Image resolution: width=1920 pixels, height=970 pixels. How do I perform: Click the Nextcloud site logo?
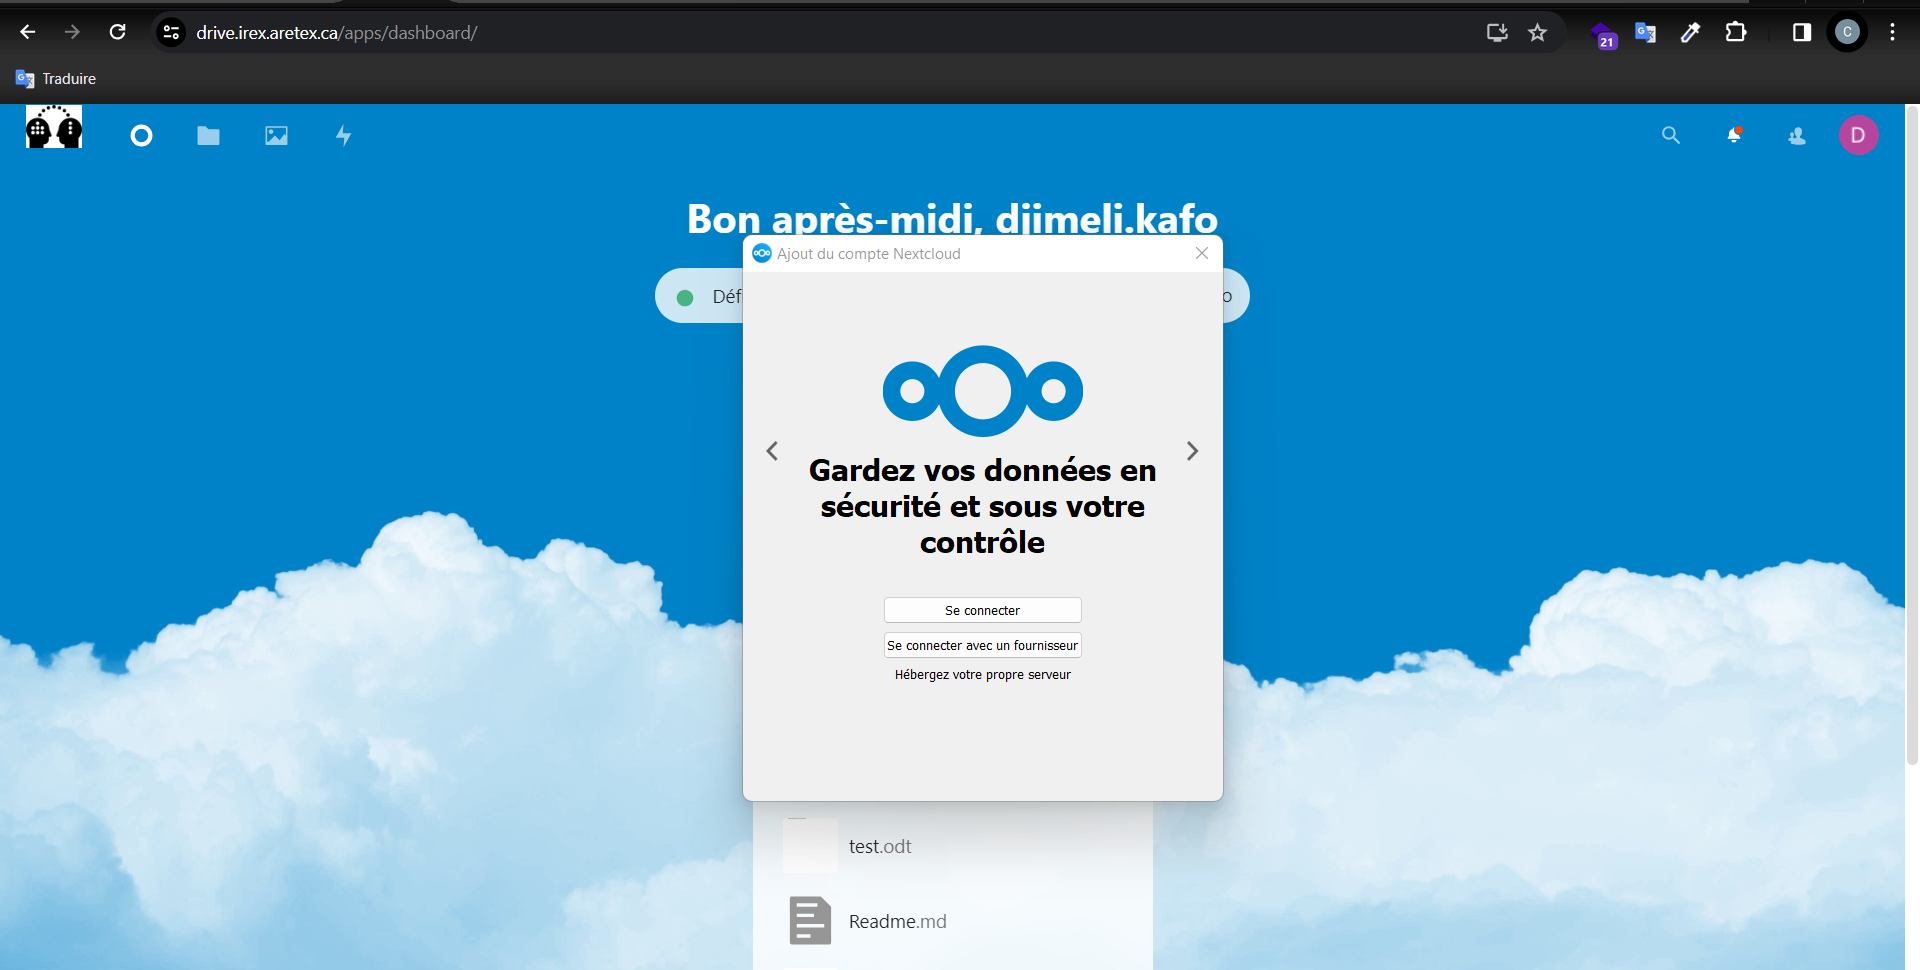point(54,128)
